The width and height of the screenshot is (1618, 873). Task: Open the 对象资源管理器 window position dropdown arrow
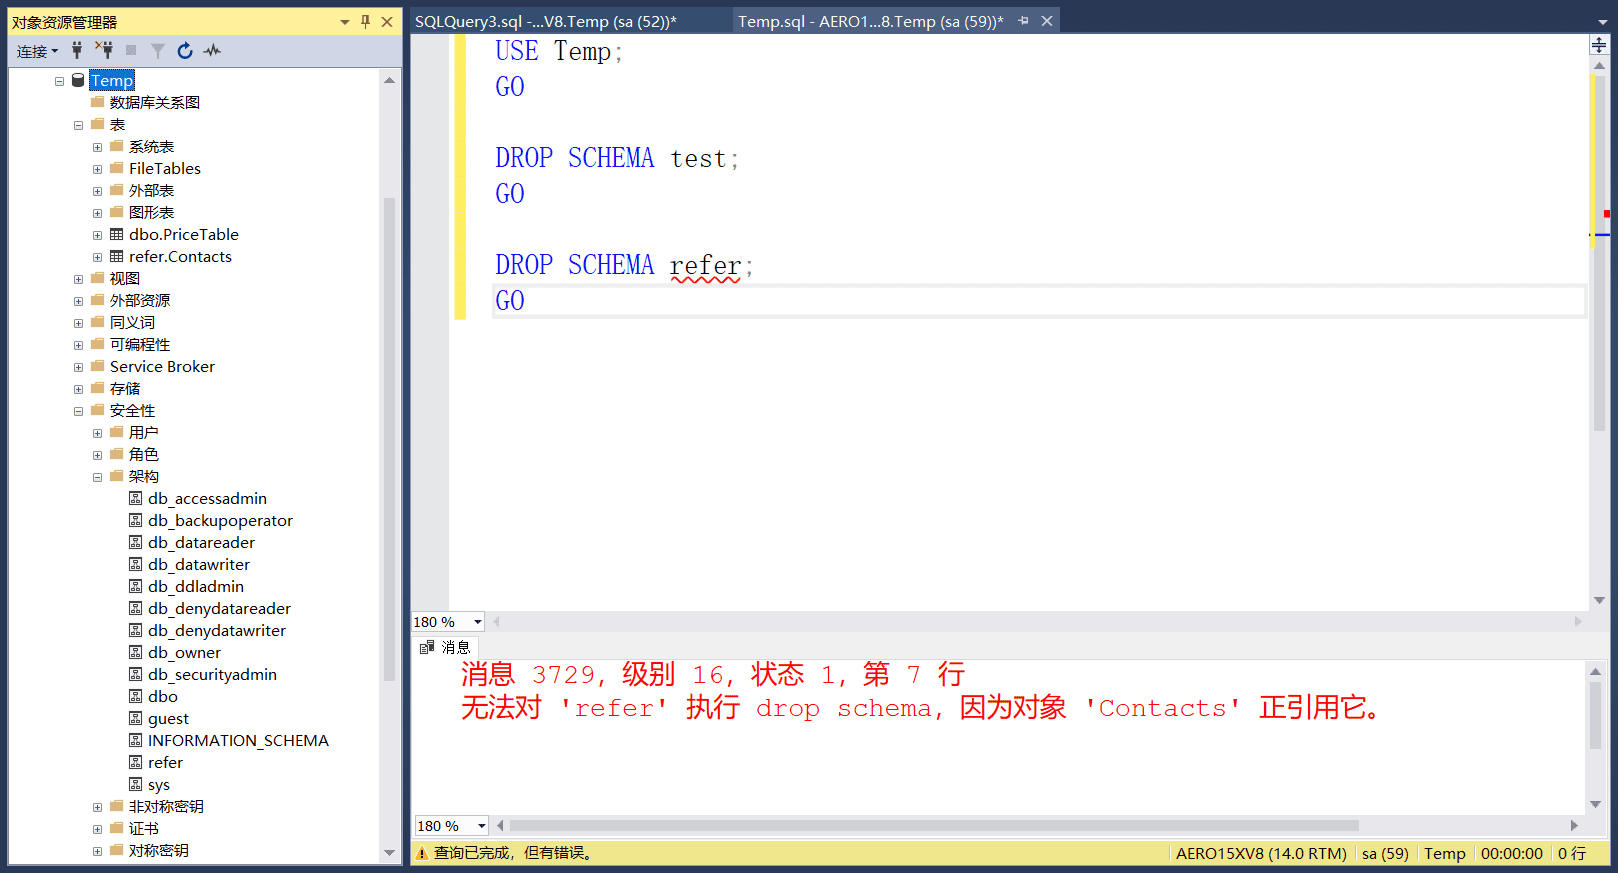345,22
